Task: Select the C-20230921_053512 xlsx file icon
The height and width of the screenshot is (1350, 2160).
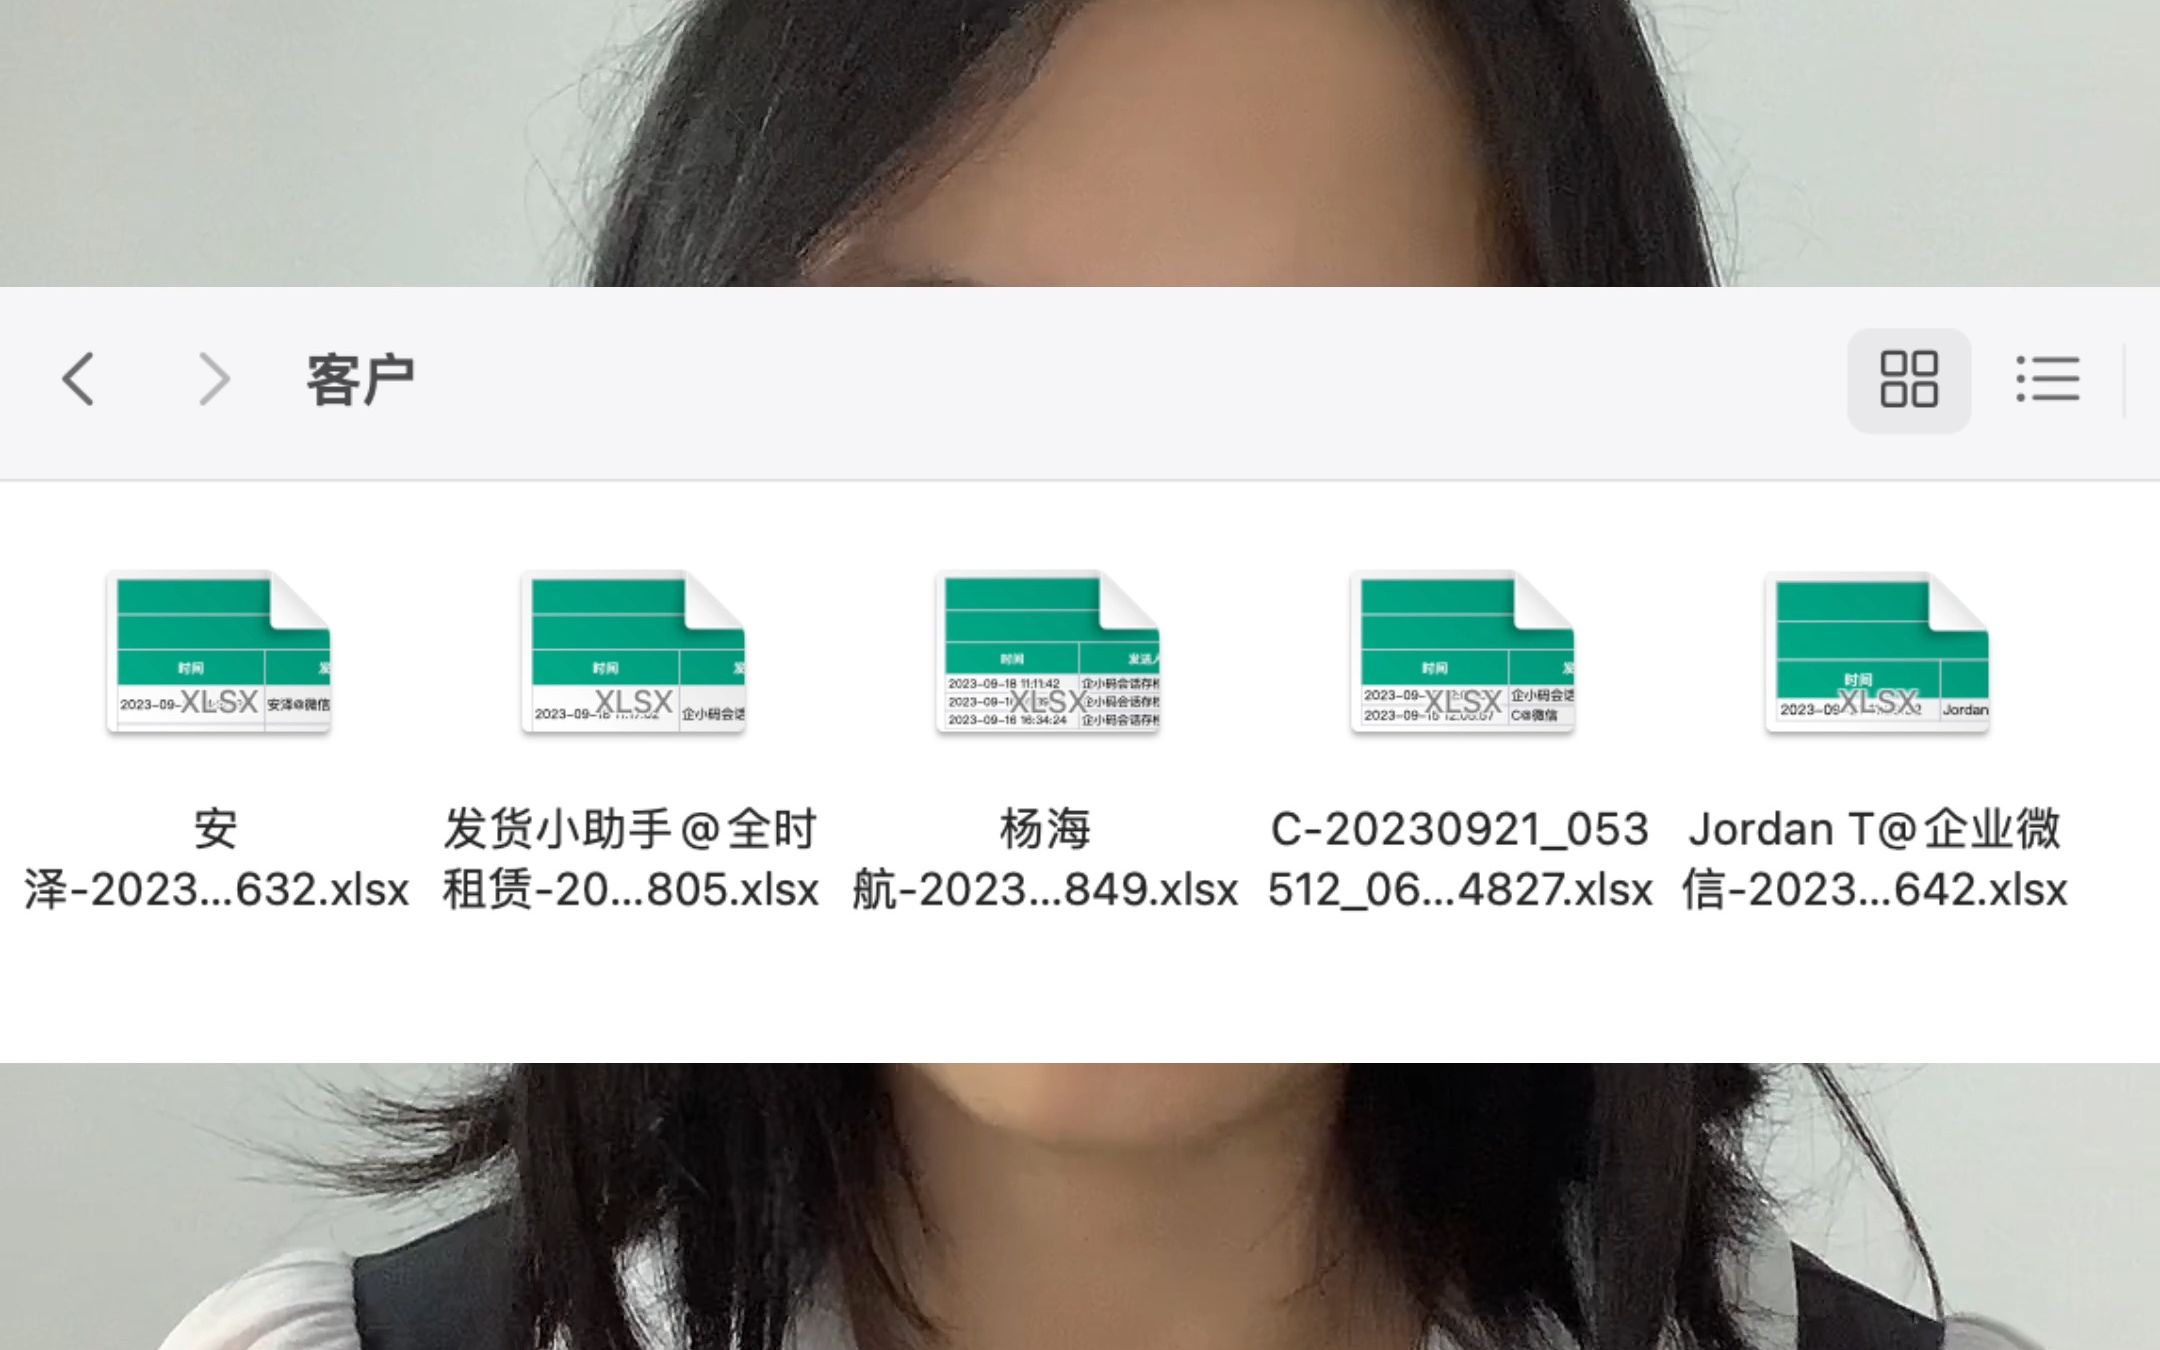Action: (1462, 652)
